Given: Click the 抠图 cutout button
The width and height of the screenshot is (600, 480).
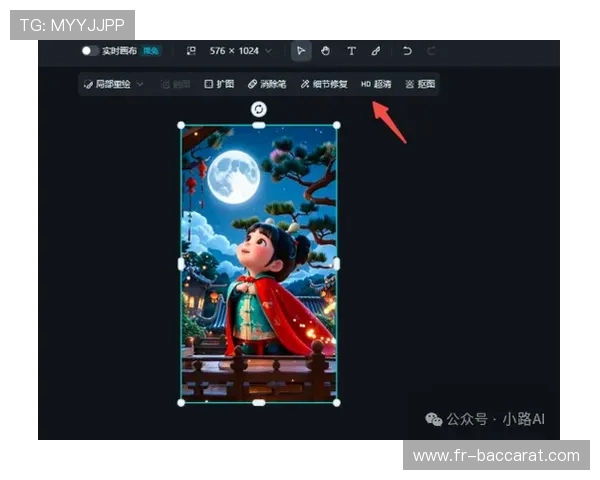Looking at the screenshot, I should point(420,84).
